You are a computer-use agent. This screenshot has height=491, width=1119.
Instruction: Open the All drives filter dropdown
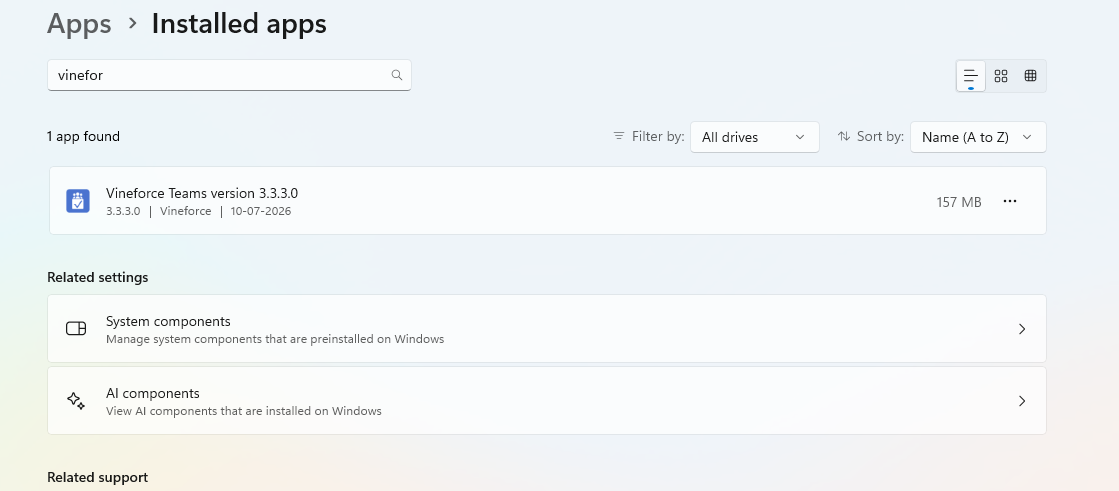click(x=754, y=137)
